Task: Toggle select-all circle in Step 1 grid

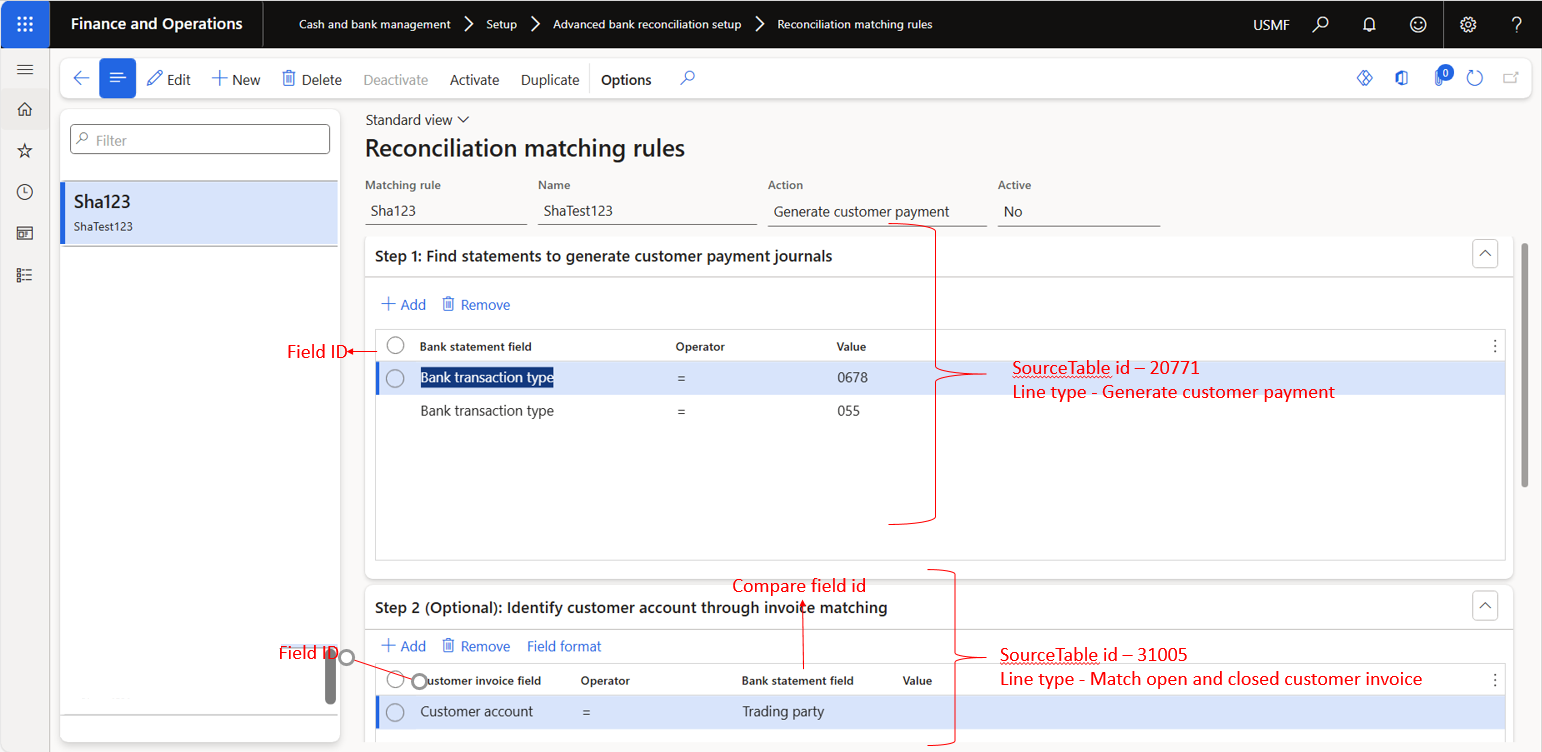Action: click(x=395, y=345)
